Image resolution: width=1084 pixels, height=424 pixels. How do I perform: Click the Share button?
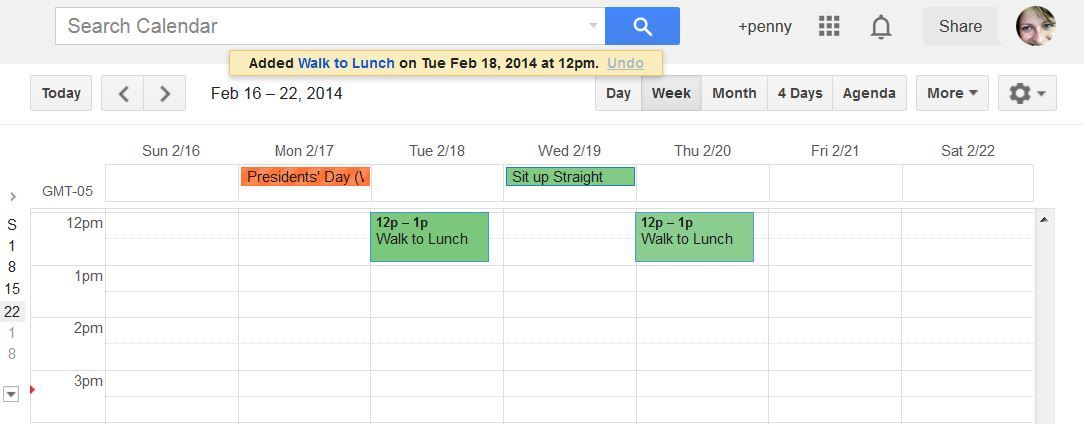(x=960, y=26)
